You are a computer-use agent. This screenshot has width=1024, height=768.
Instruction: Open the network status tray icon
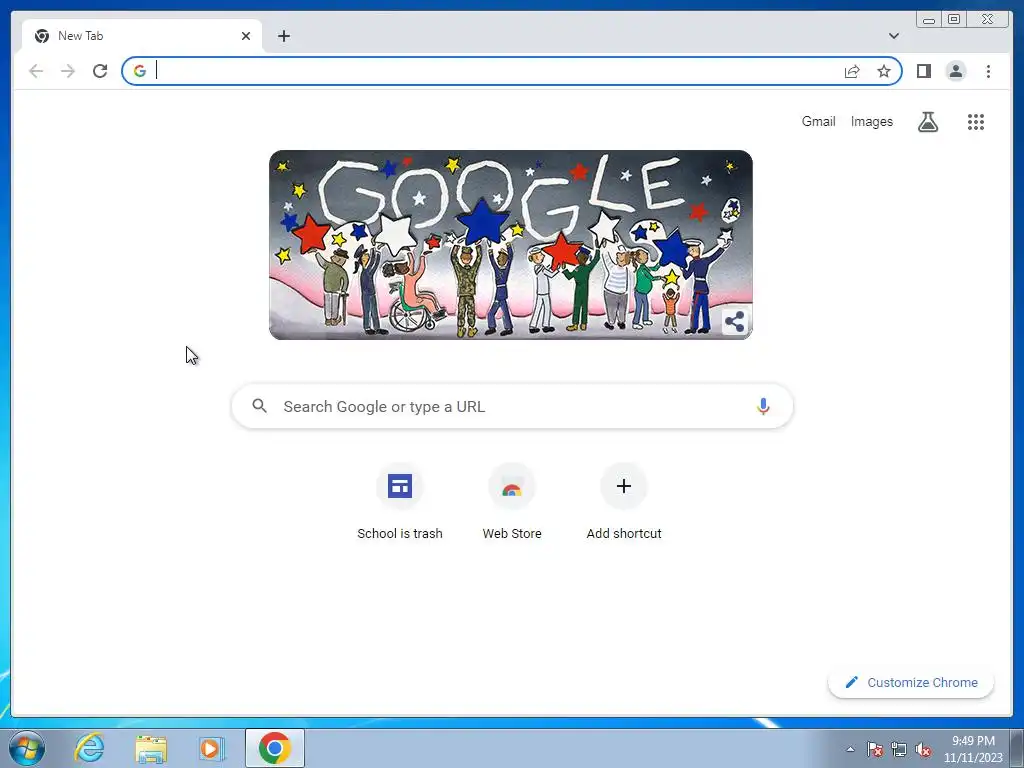(899, 749)
